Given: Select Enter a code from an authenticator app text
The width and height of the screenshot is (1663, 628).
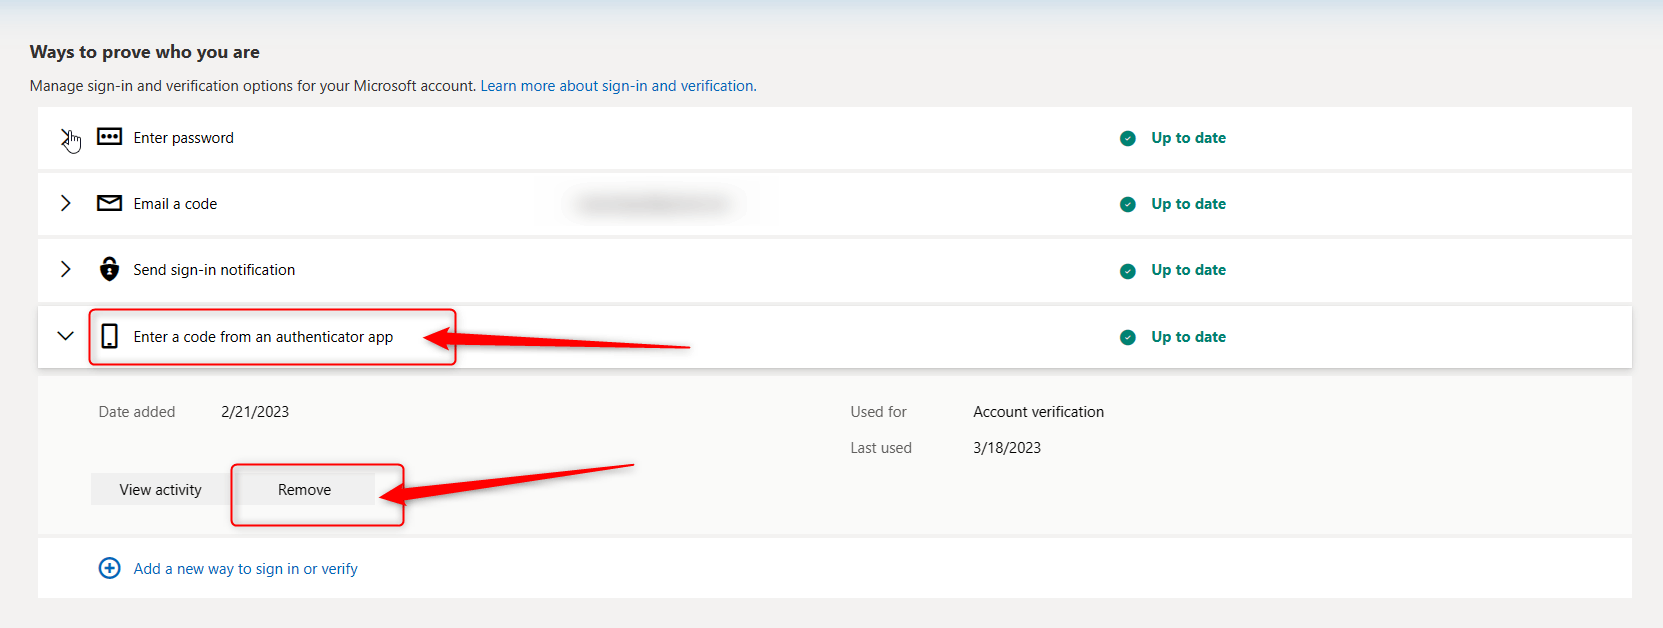Looking at the screenshot, I should (263, 337).
